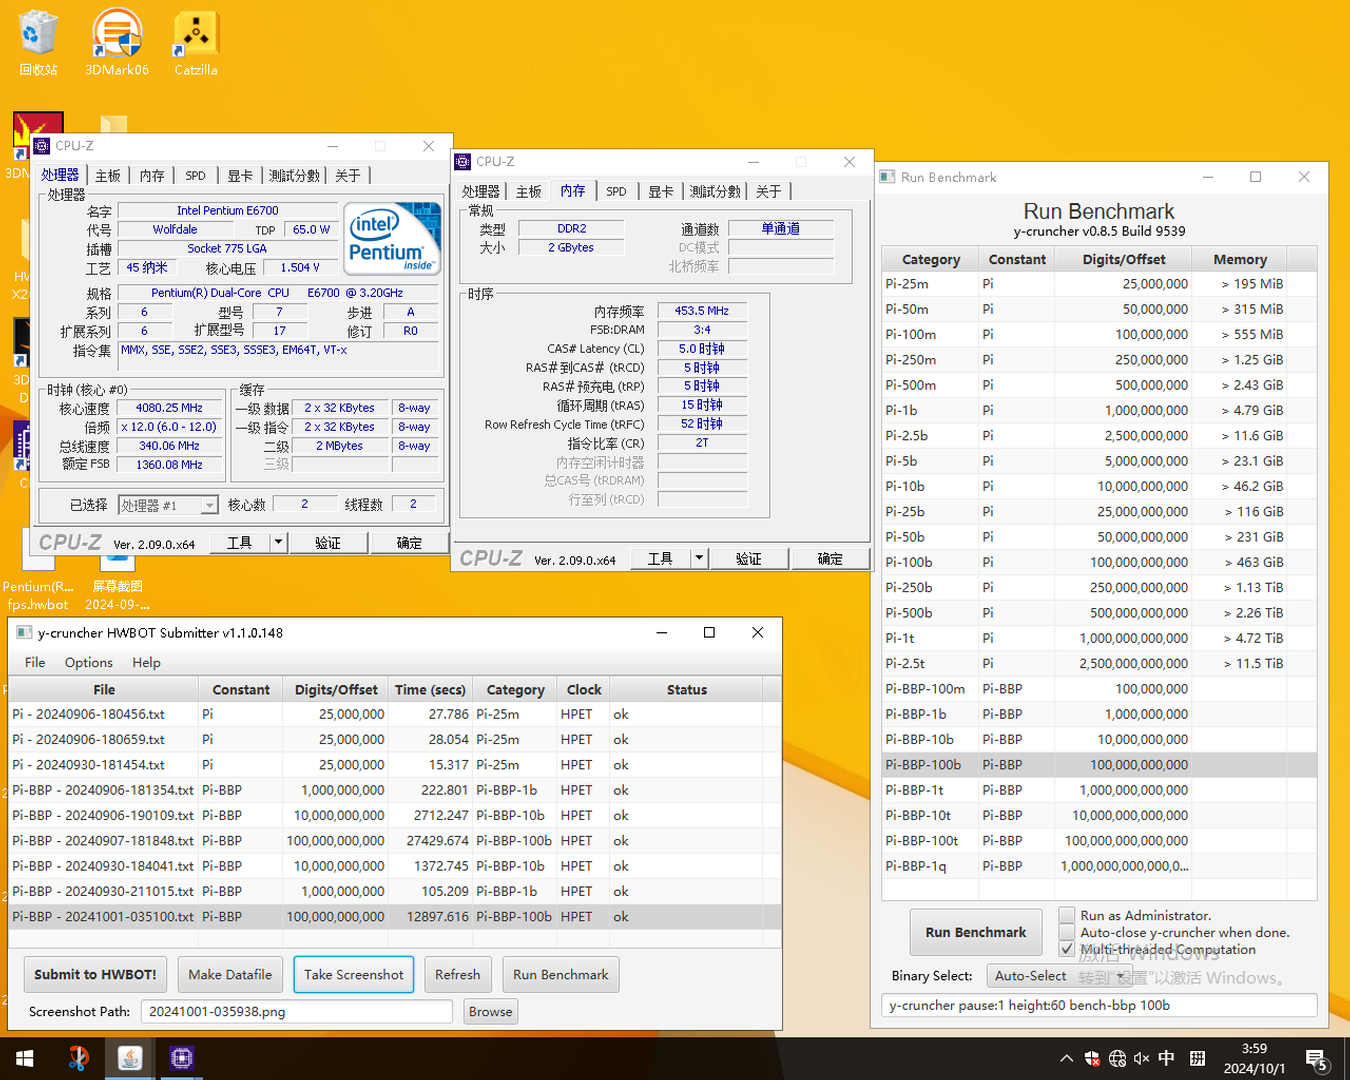Click the muted volume tray icon
Image resolution: width=1350 pixels, height=1080 pixels.
click(1142, 1058)
